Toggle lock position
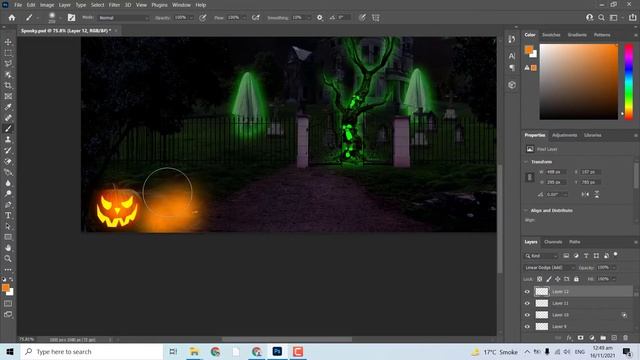640x360 pixels. click(x=558, y=279)
